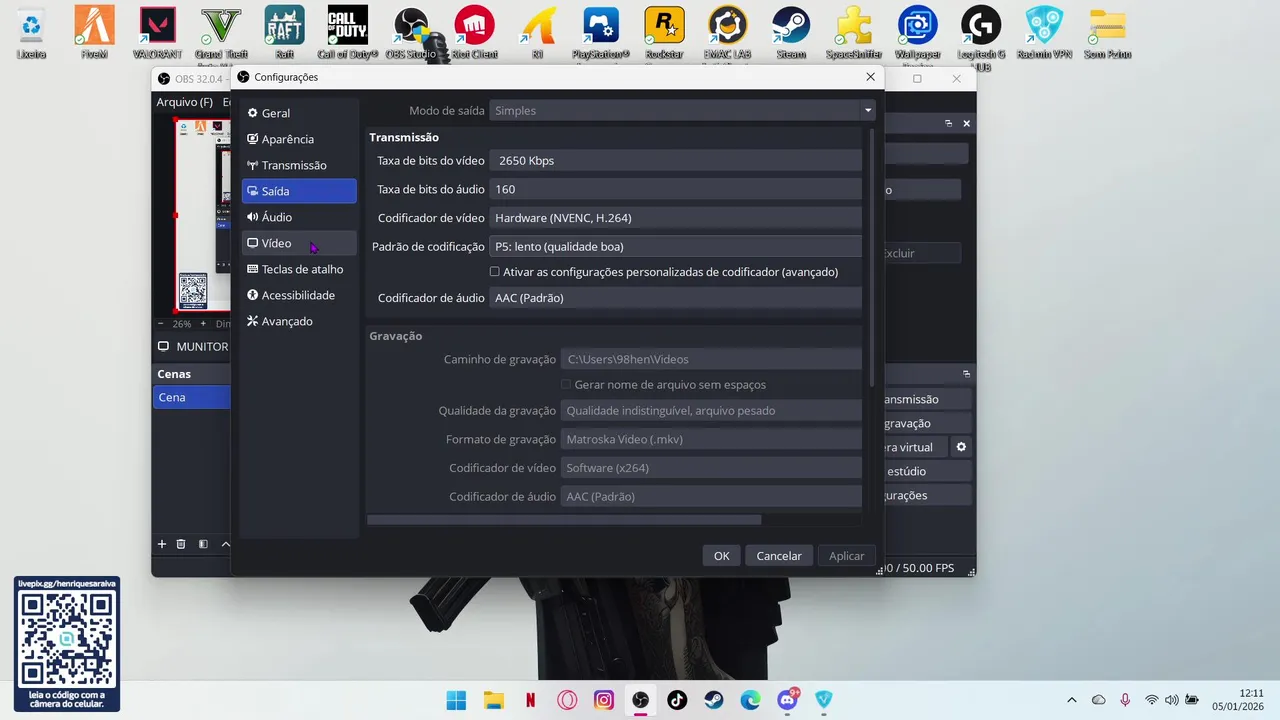
Task: Open the FiveM desktop icon
Action: point(94,33)
